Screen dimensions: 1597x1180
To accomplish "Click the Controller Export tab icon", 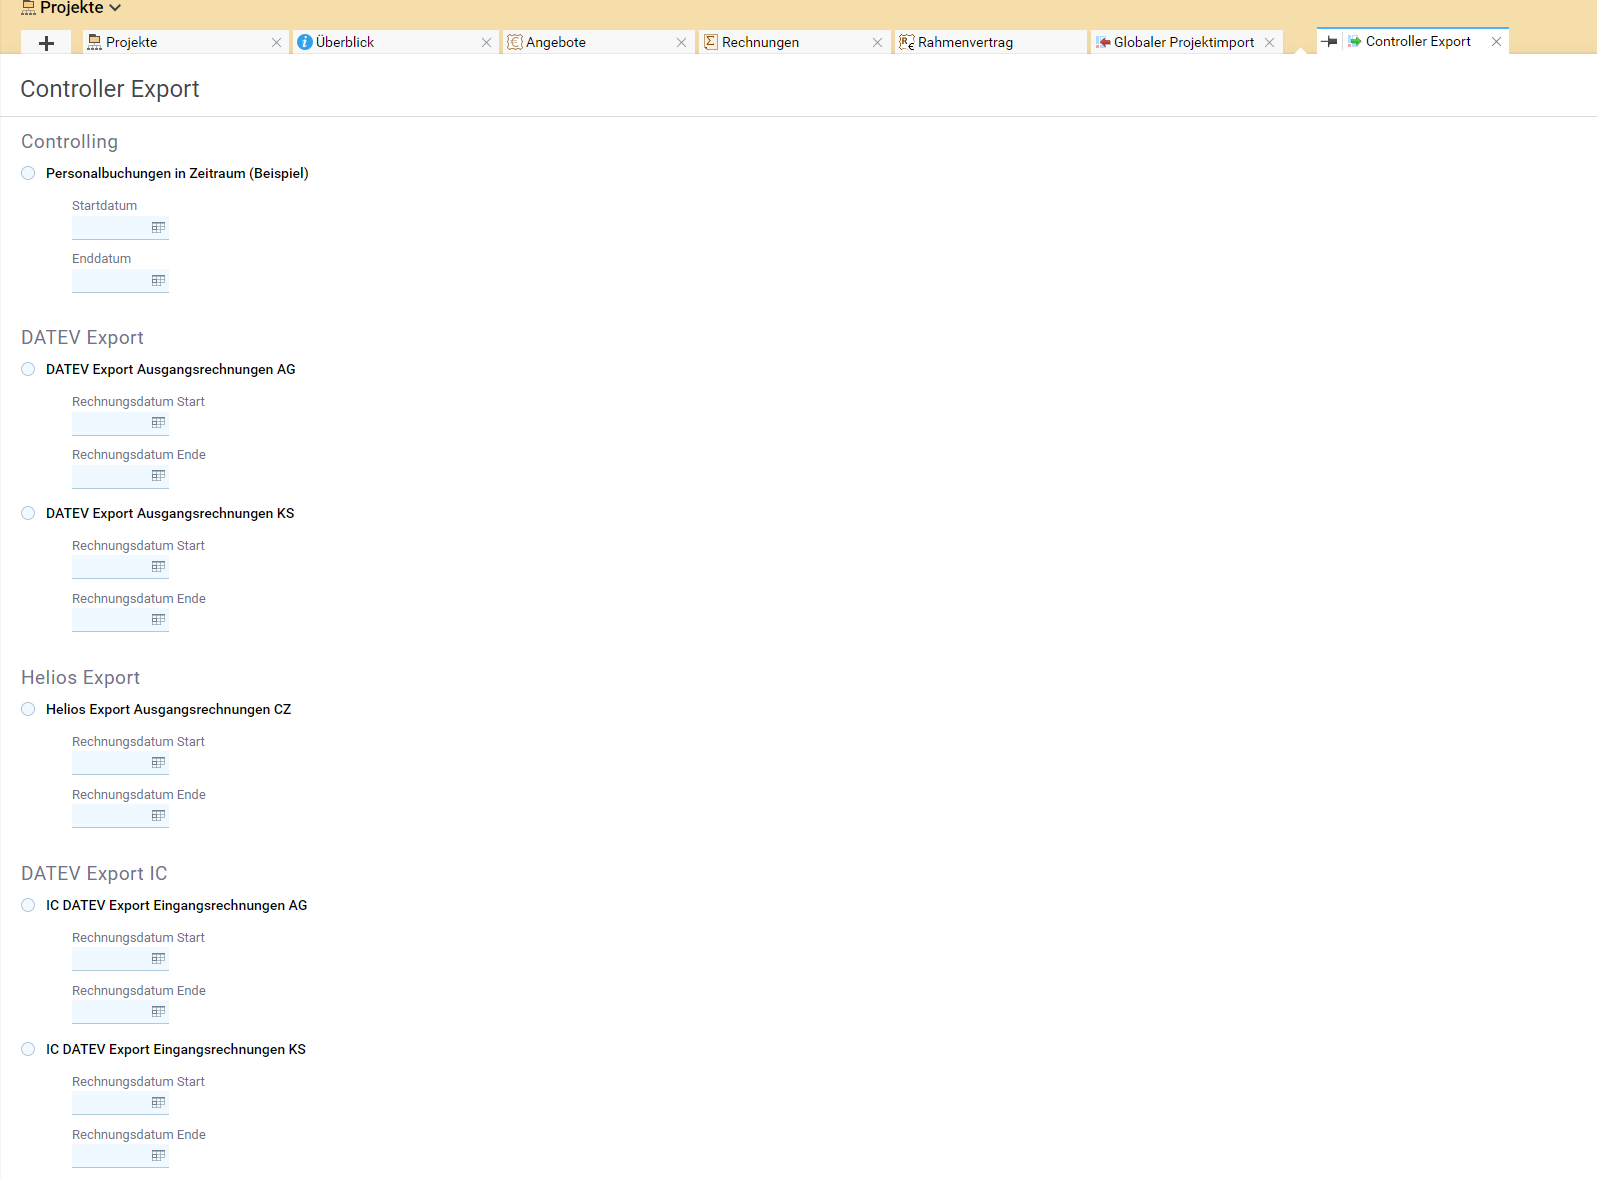I will (1355, 41).
